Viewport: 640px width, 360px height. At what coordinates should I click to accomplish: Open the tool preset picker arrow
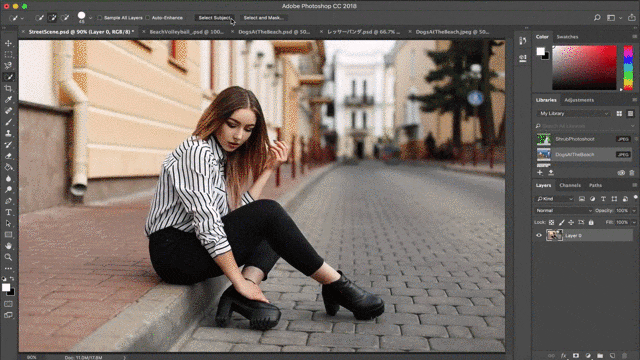click(x=22, y=18)
